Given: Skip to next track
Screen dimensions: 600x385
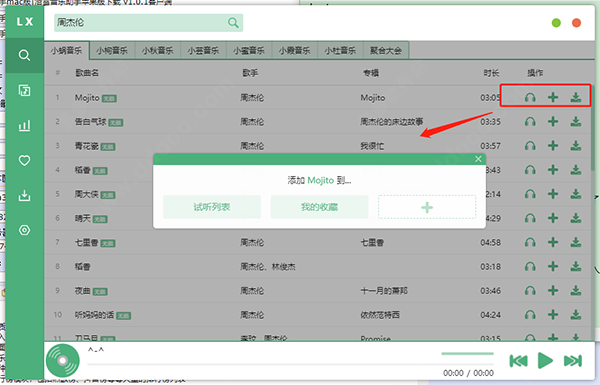Looking at the screenshot, I should tap(573, 361).
